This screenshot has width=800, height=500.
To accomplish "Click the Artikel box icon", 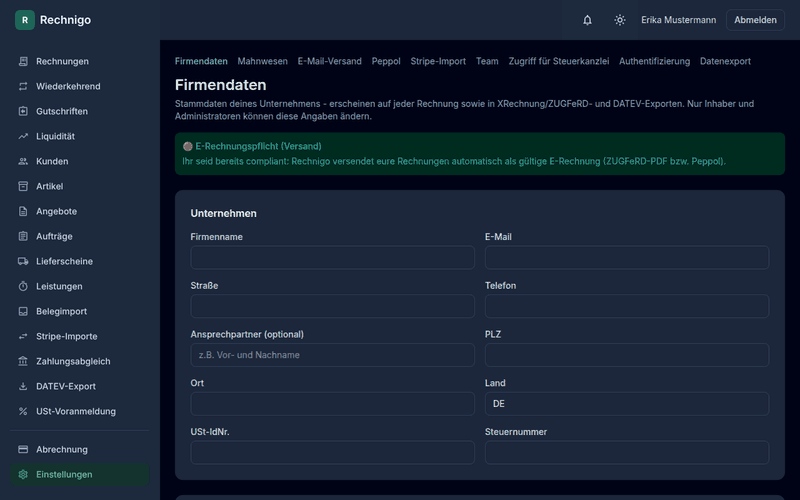I will (x=23, y=186).
